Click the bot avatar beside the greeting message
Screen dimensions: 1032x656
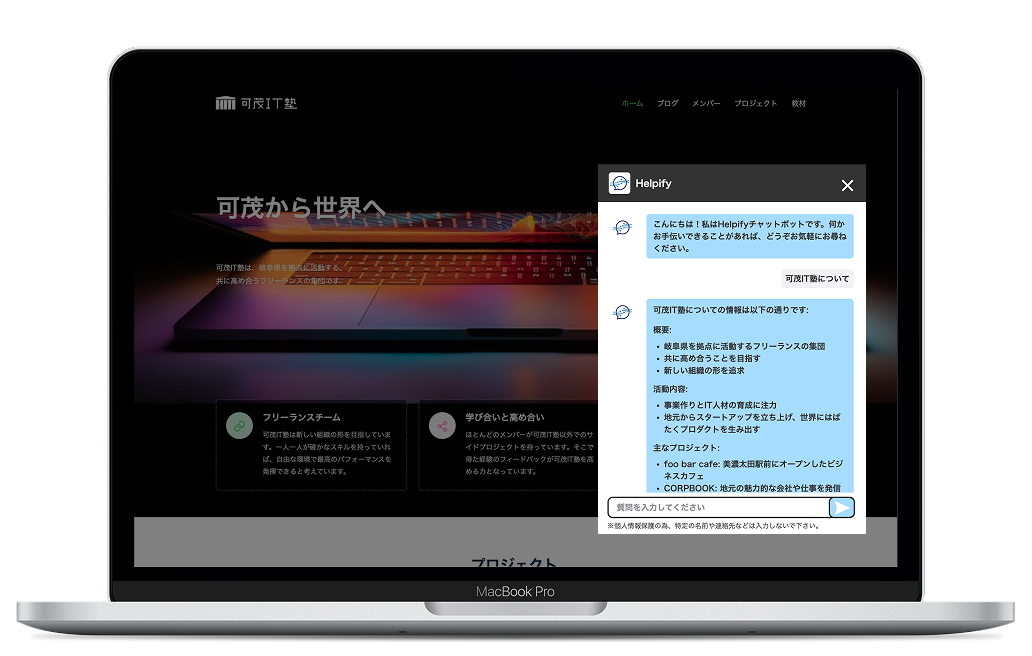[x=622, y=228]
